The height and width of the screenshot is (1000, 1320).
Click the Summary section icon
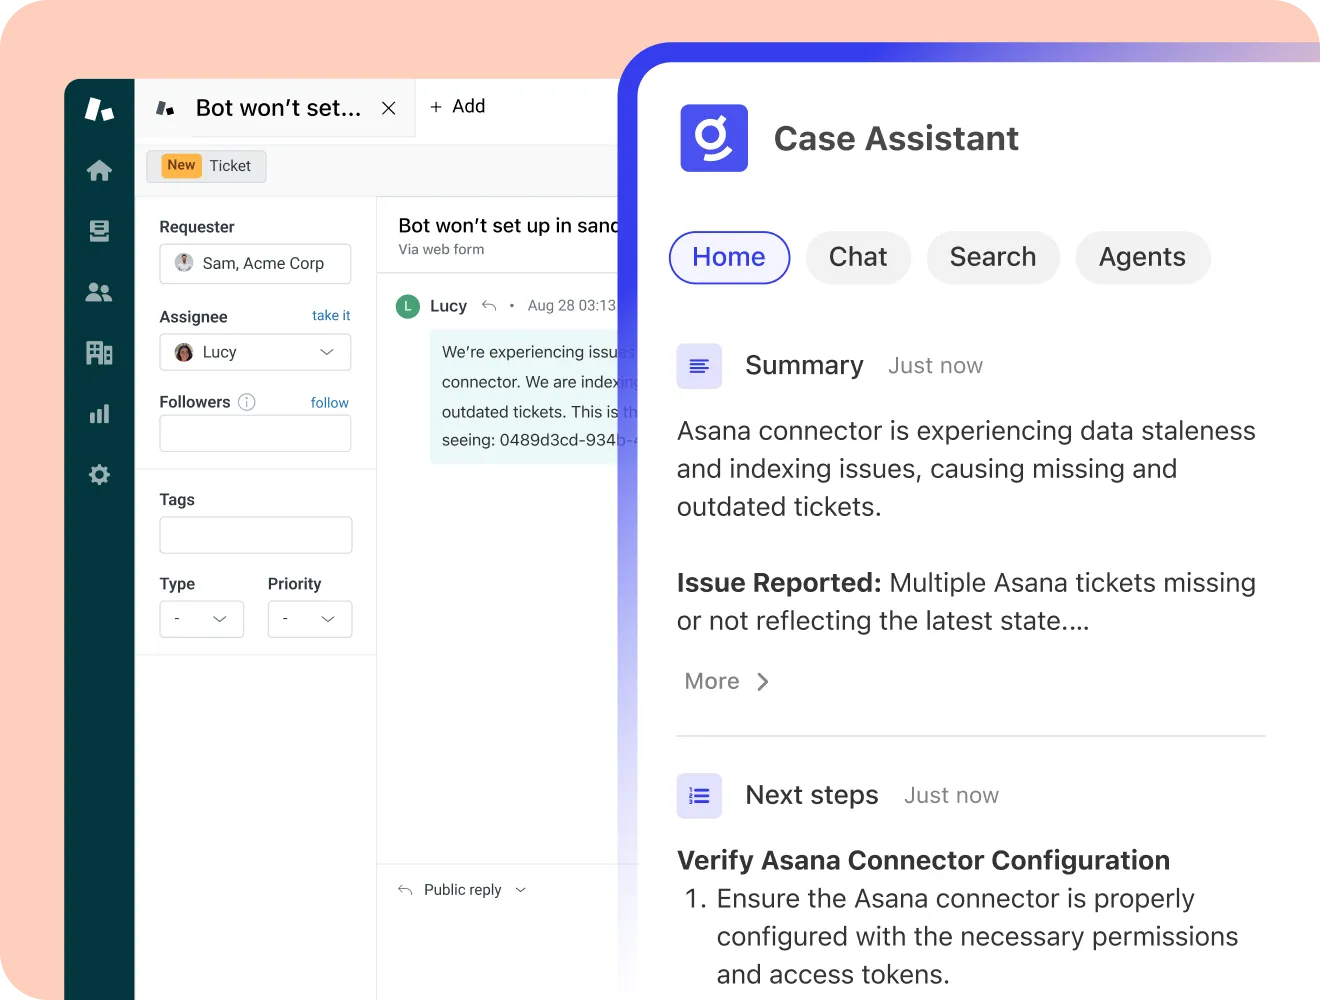(x=699, y=366)
